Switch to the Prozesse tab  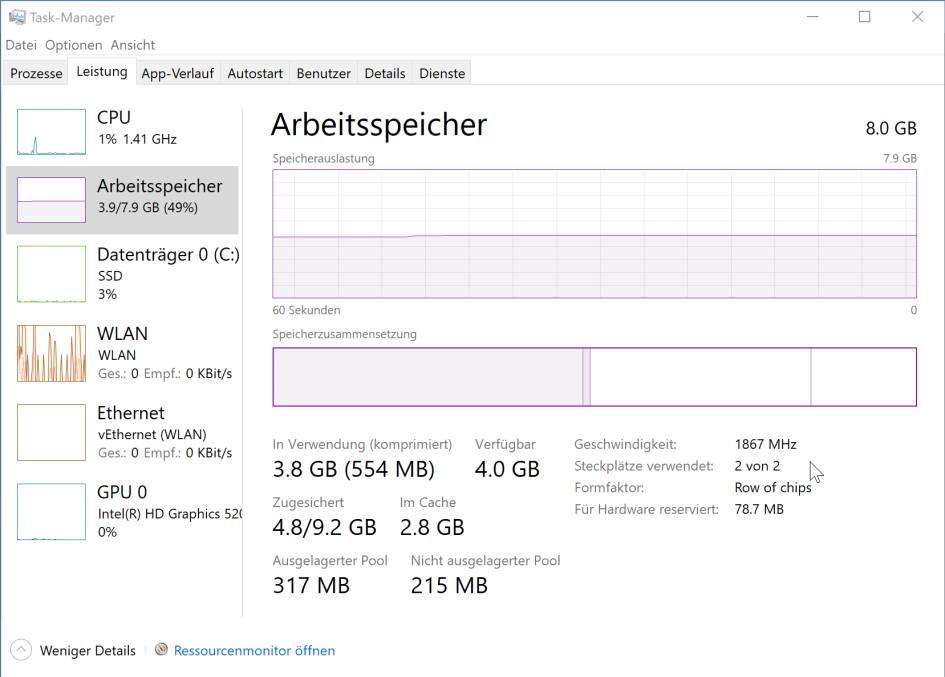36,73
